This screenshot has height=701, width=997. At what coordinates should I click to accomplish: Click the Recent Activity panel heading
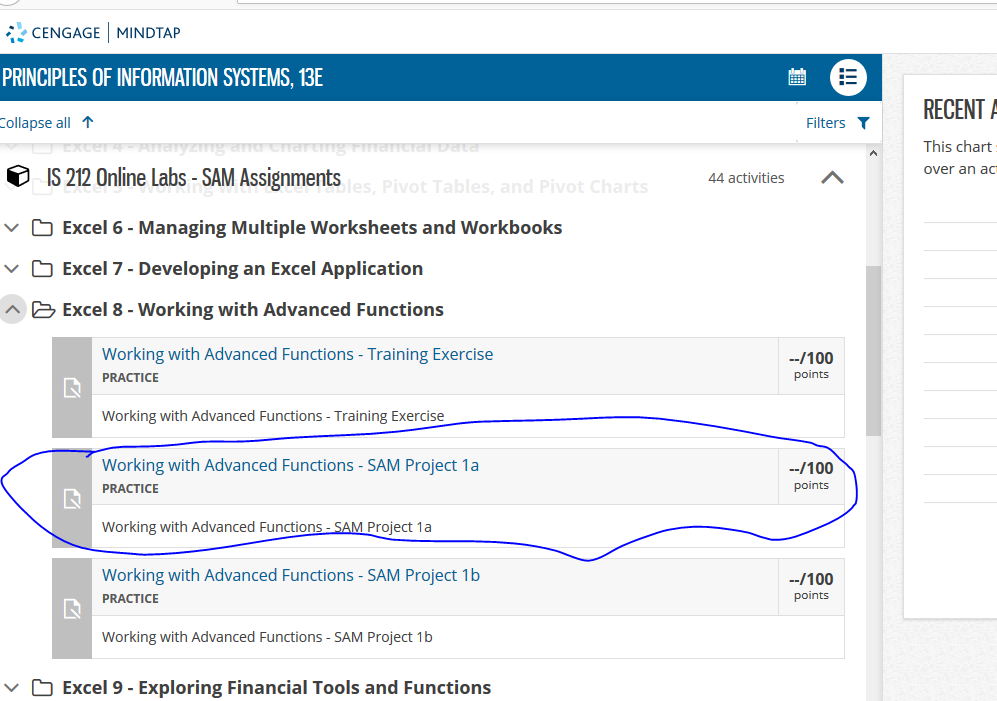(960, 109)
